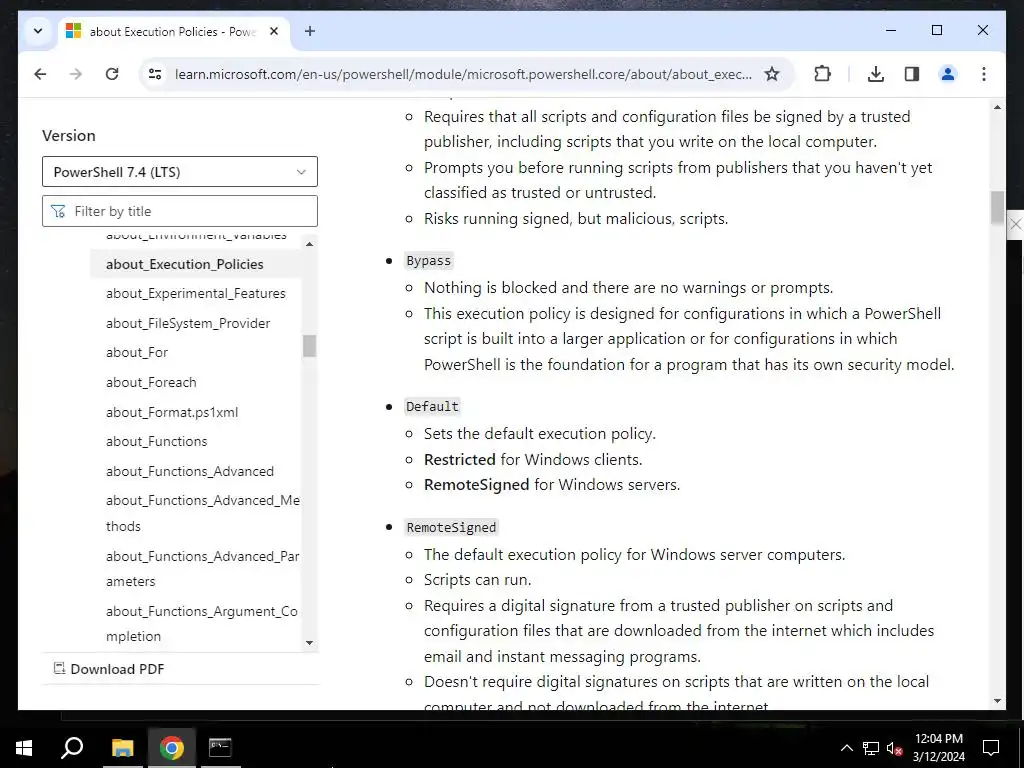Open the Windows Start menu
This screenshot has height=768, width=1024.
click(x=24, y=747)
